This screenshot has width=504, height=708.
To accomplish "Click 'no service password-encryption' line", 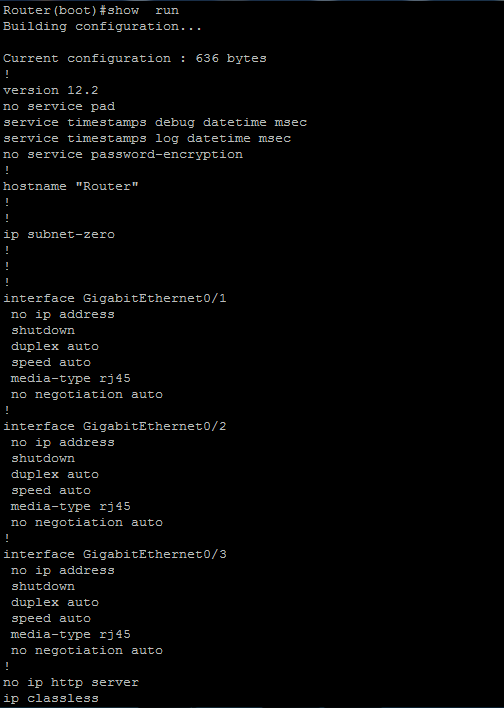I will pyautogui.click(x=123, y=155).
